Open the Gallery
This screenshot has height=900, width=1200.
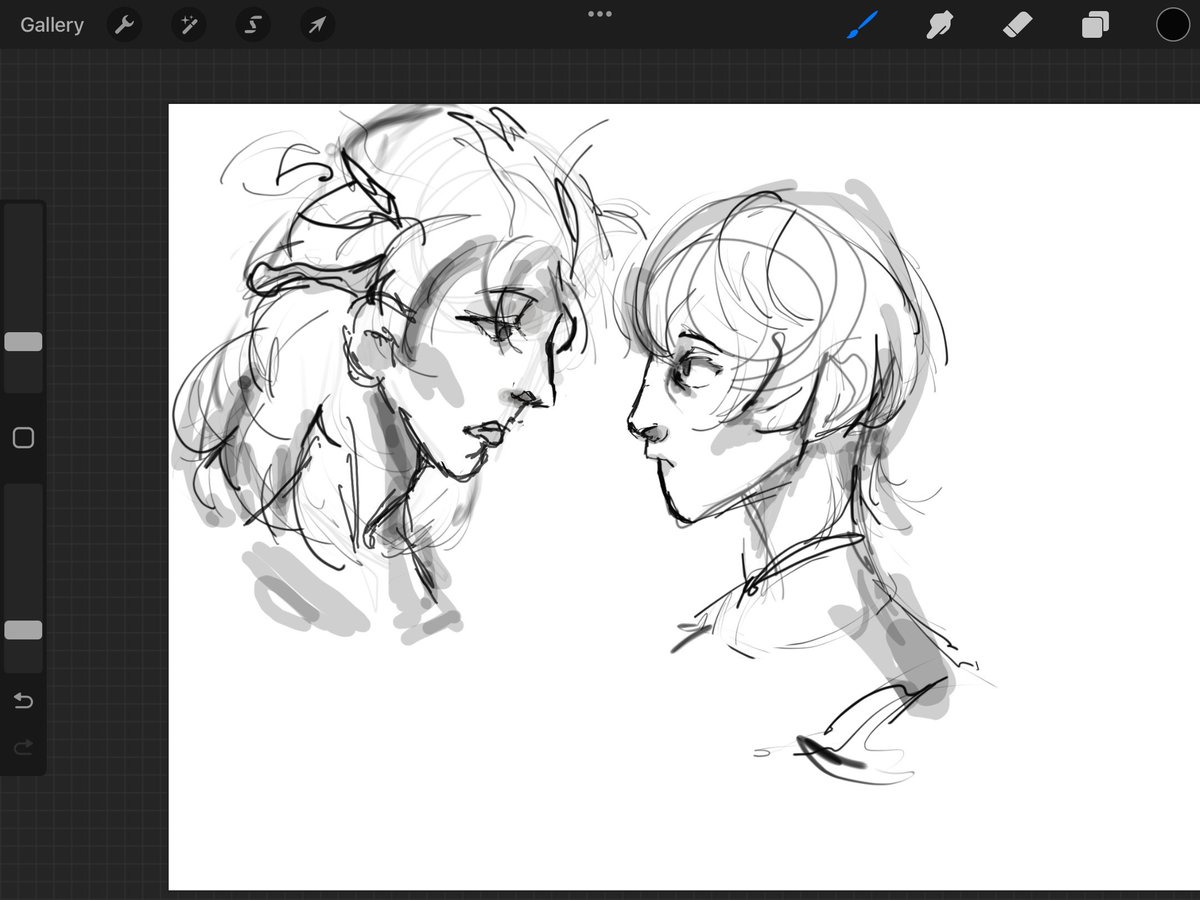pyautogui.click(x=52, y=25)
